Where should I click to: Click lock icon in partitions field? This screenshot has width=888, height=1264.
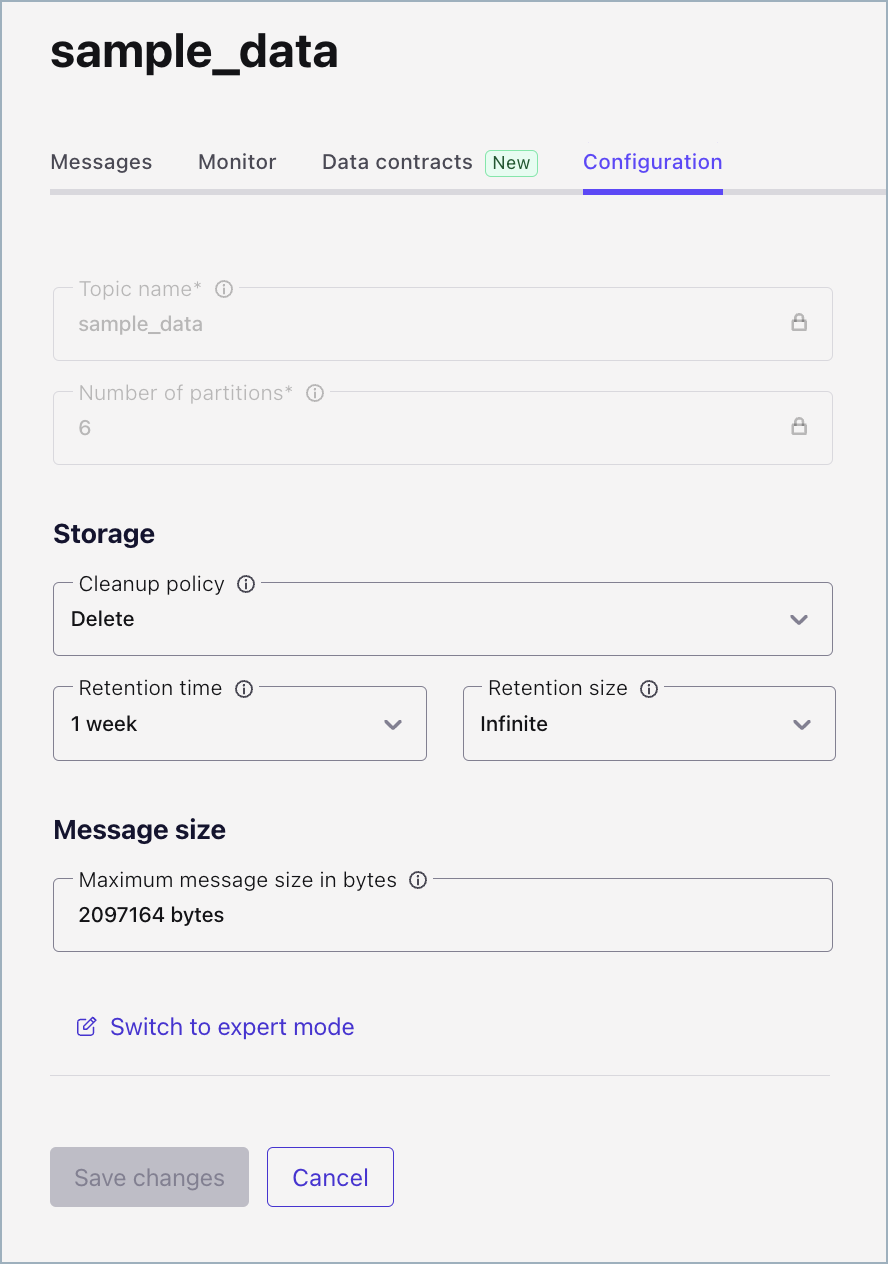799,427
